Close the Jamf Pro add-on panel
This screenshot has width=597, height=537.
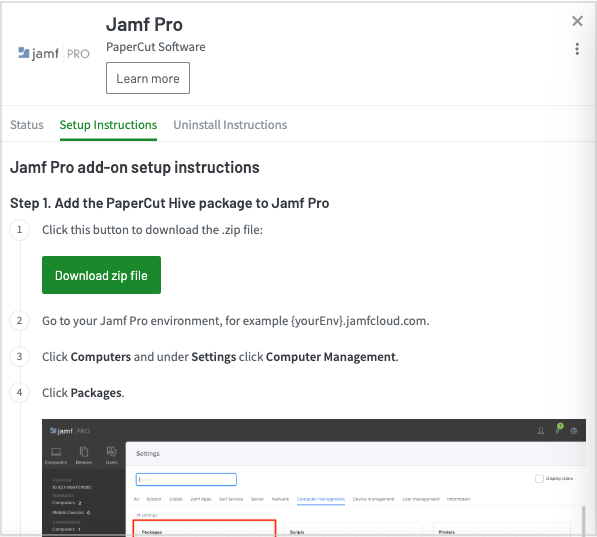pyautogui.click(x=577, y=21)
